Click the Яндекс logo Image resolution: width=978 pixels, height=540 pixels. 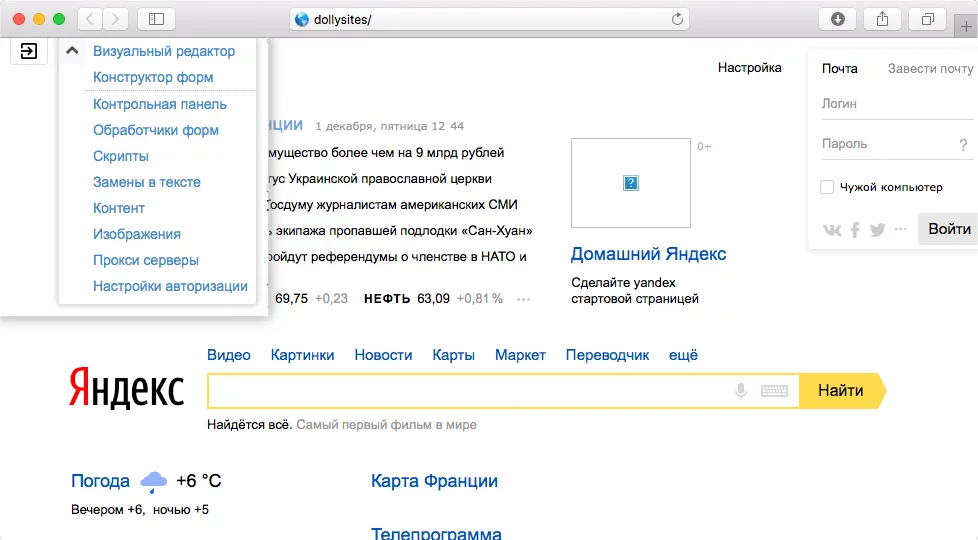pyautogui.click(x=127, y=388)
